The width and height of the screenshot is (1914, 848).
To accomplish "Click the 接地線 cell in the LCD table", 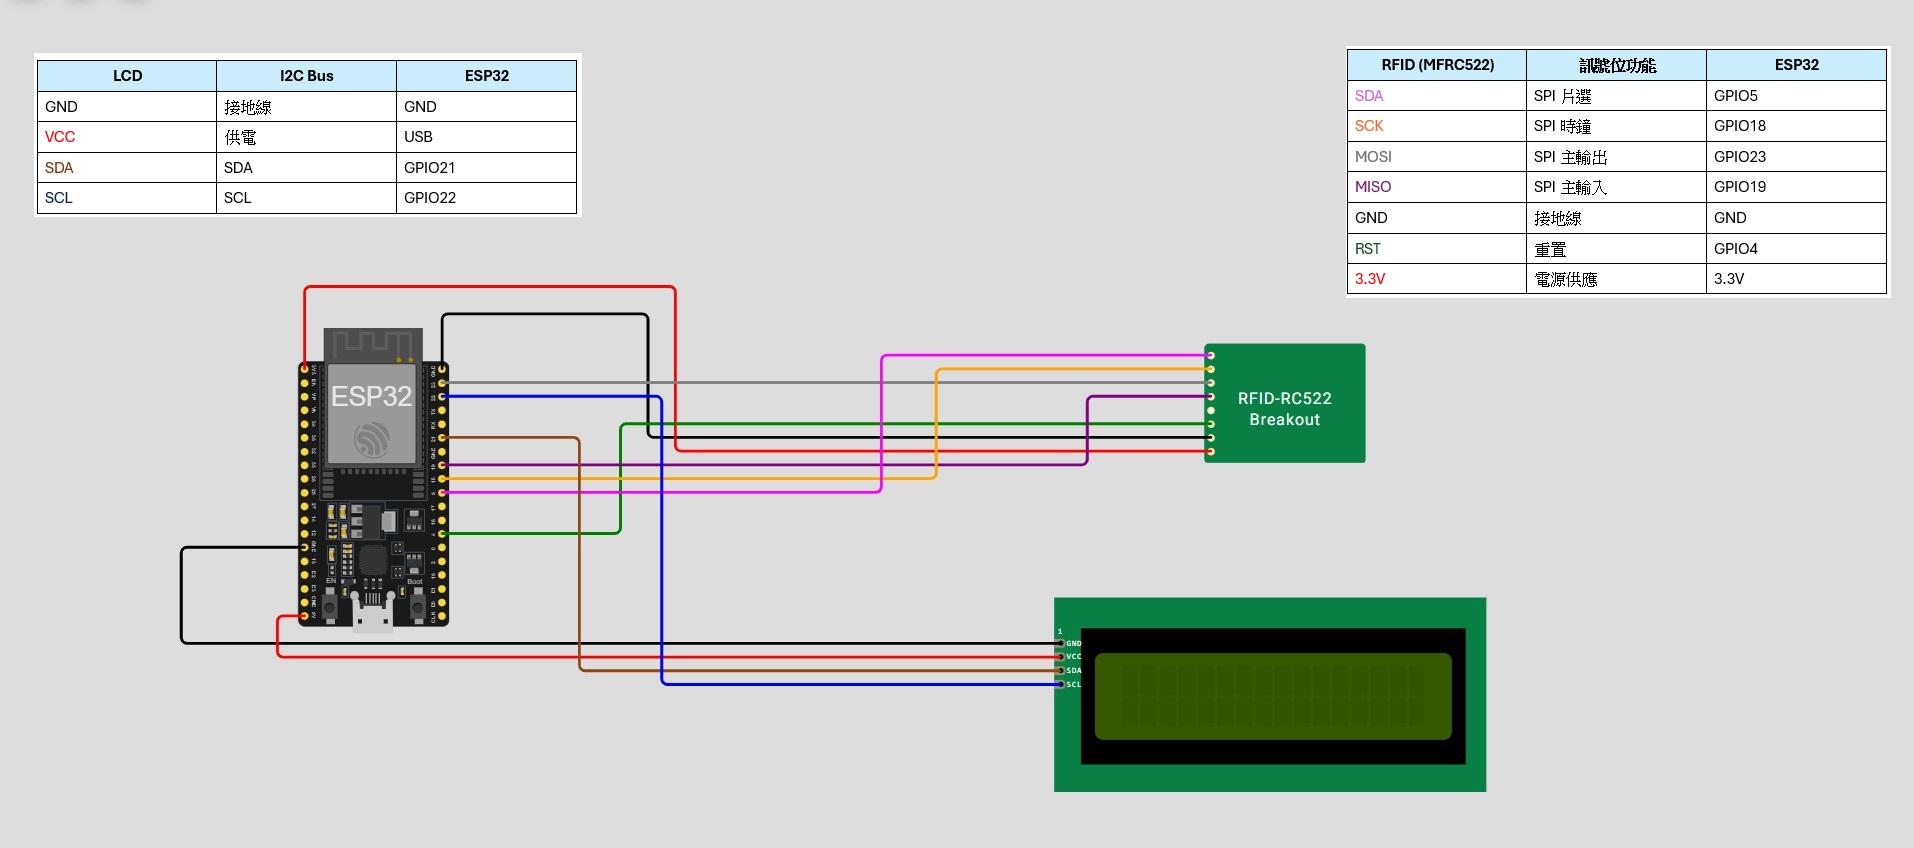I will point(306,107).
